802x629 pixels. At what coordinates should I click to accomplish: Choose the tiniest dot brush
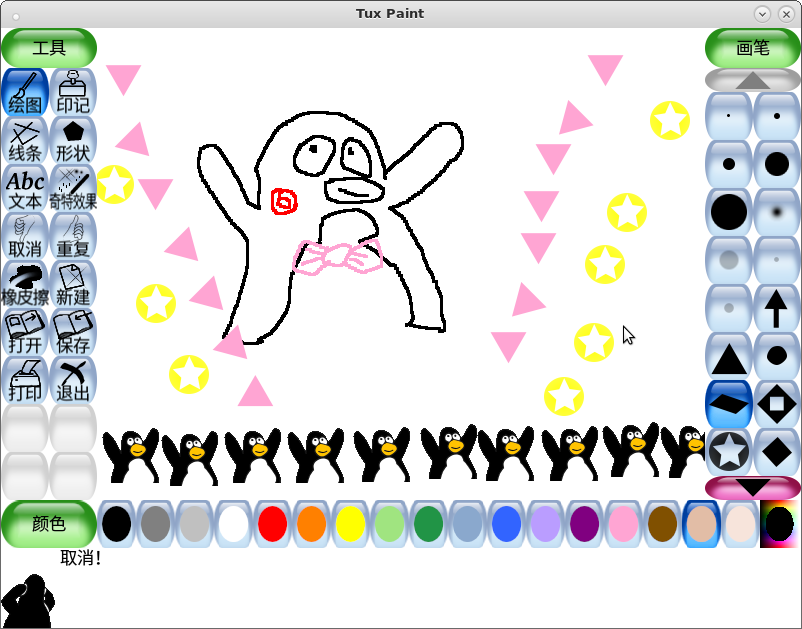(729, 116)
